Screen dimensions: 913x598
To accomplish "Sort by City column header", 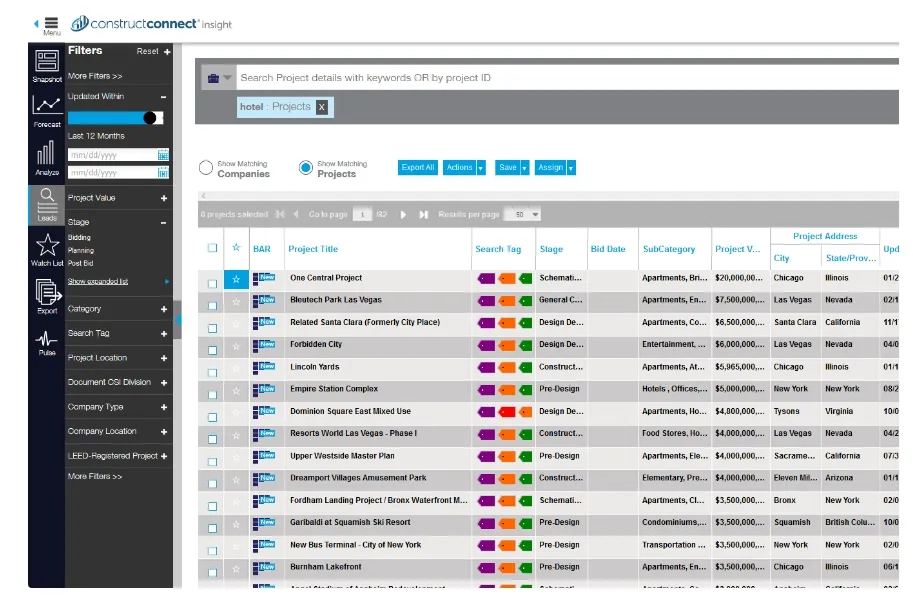I will click(x=781, y=258).
